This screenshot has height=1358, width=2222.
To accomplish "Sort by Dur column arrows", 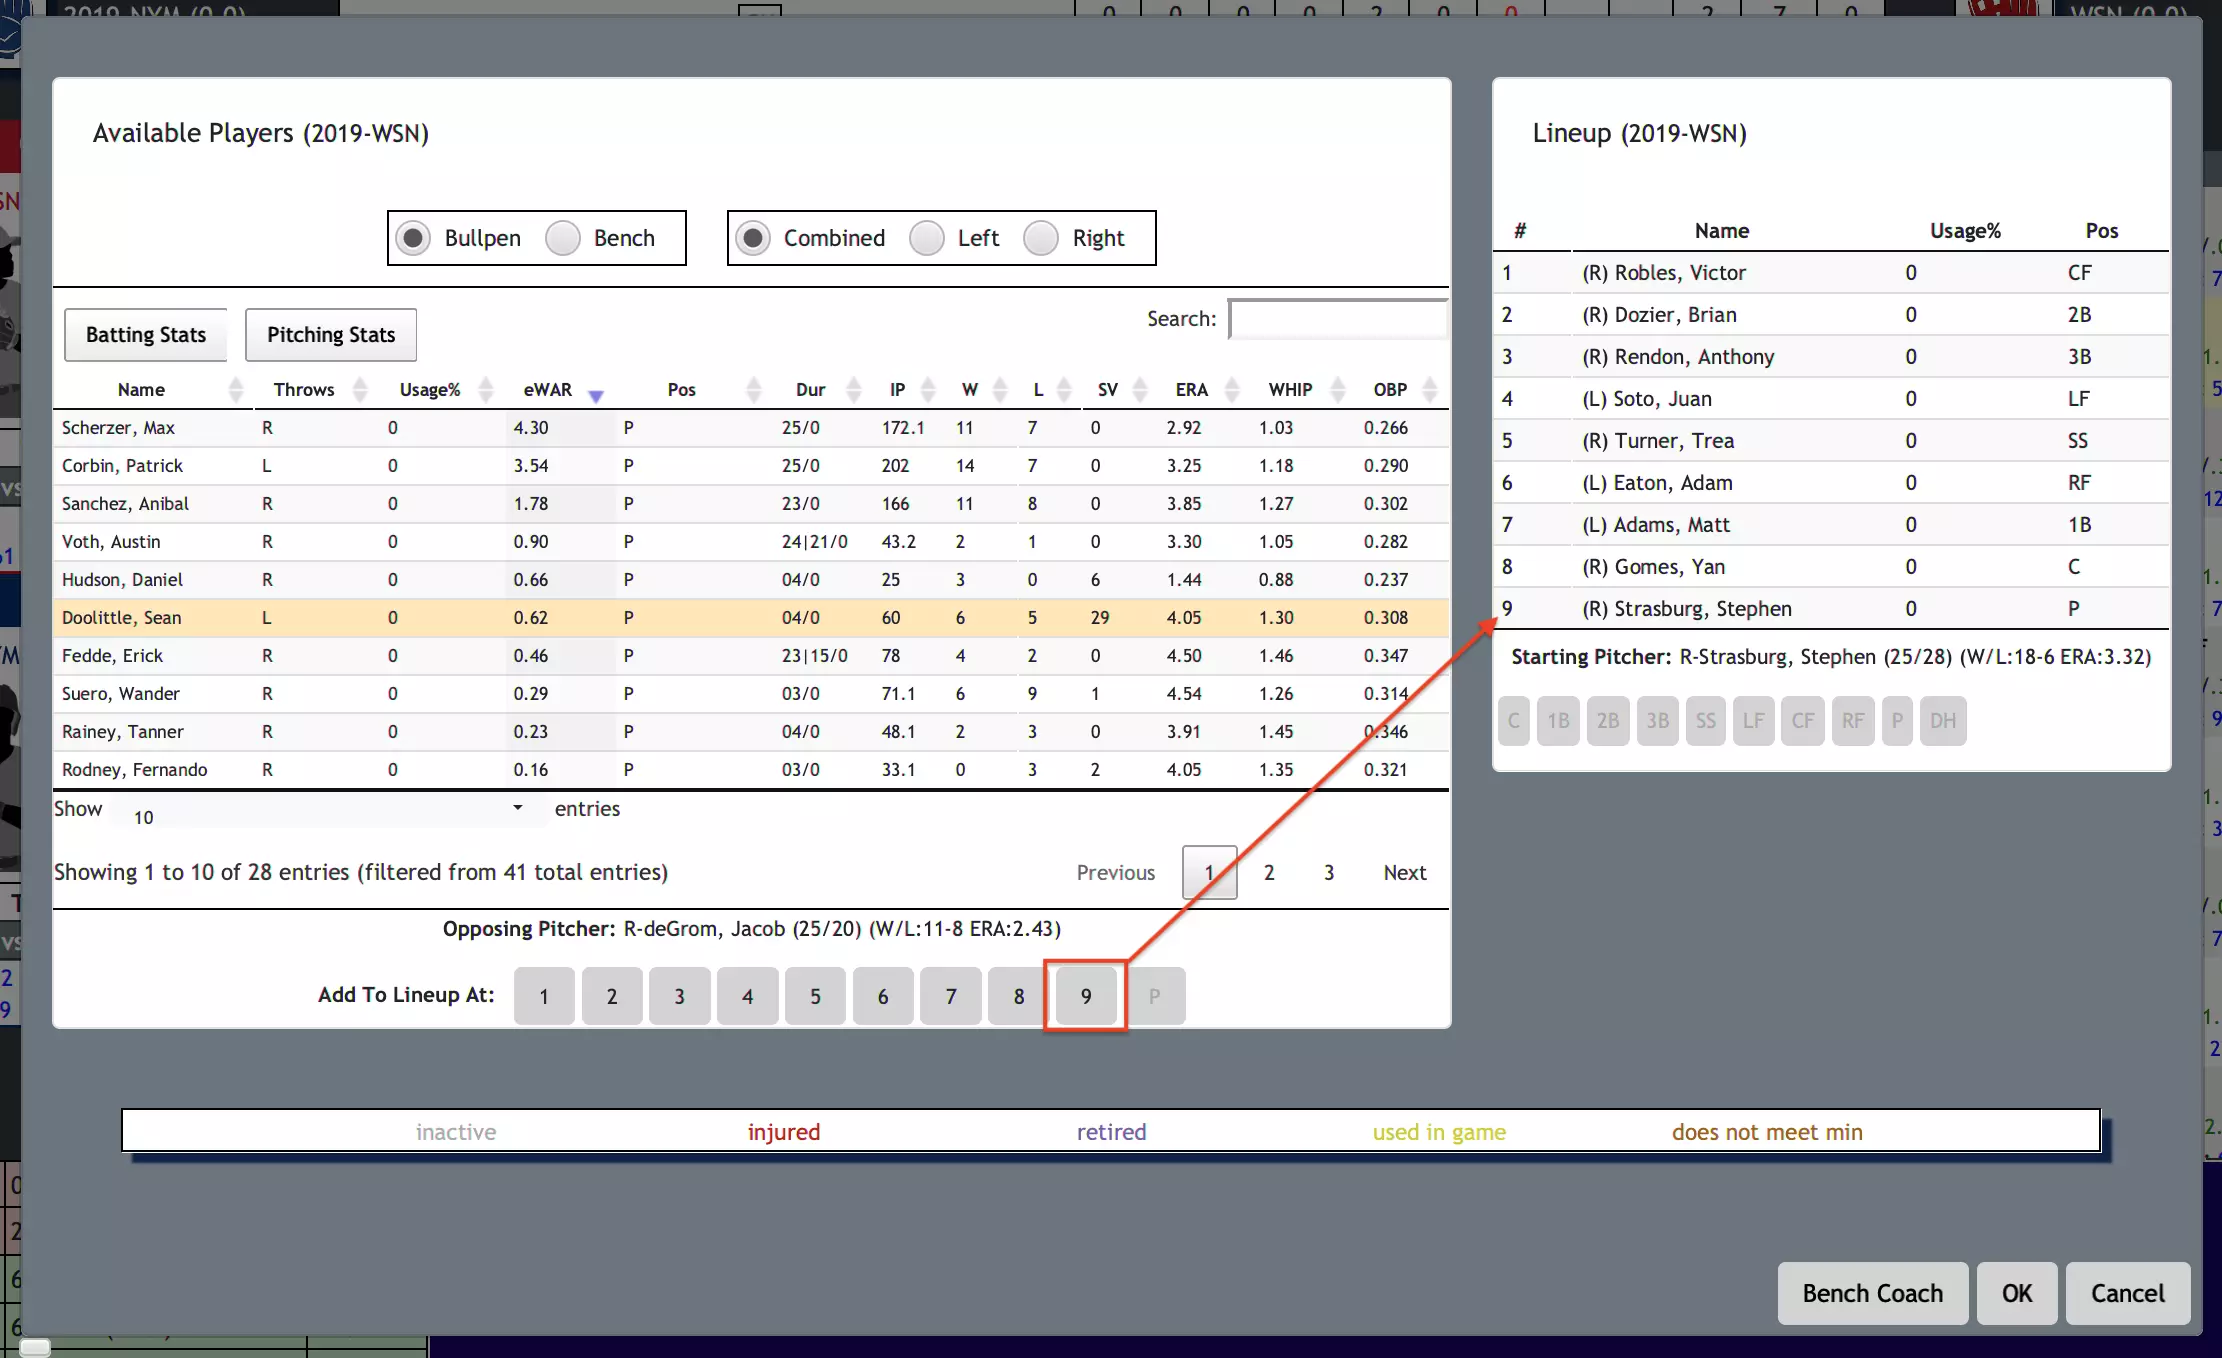I will tap(853, 390).
